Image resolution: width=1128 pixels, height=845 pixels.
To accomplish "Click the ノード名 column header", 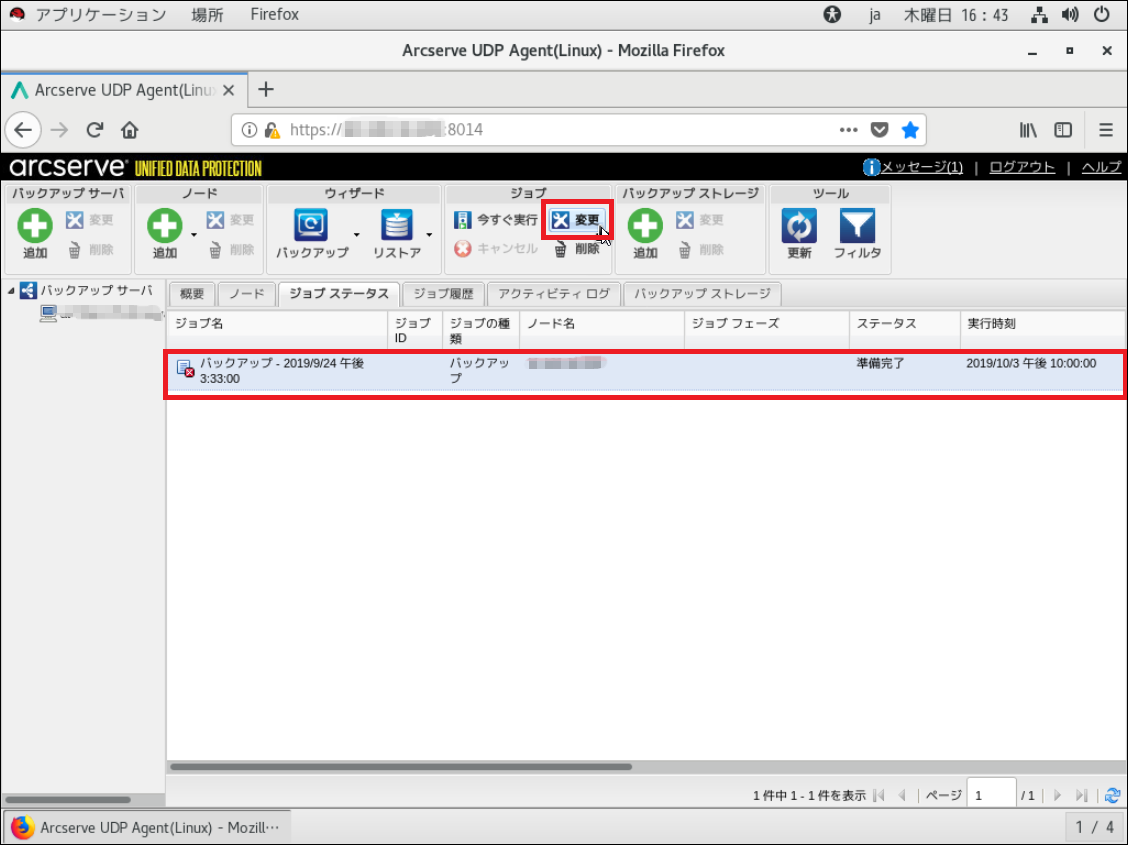I will 601,330.
